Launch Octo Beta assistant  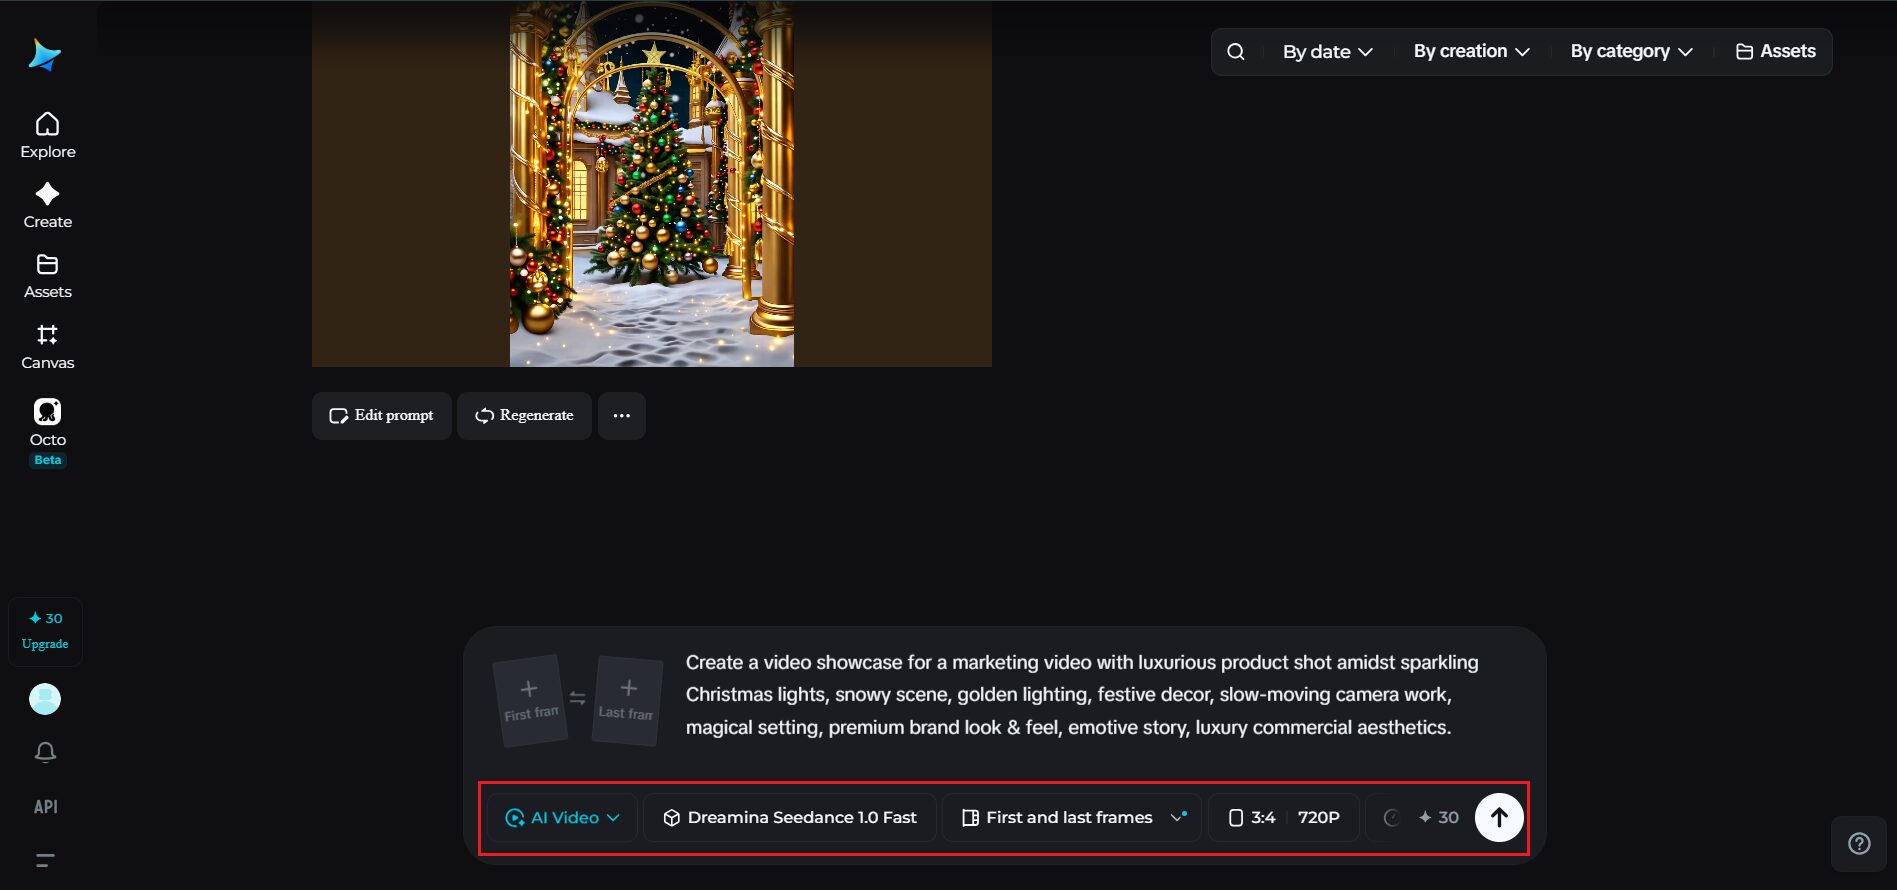click(47, 432)
